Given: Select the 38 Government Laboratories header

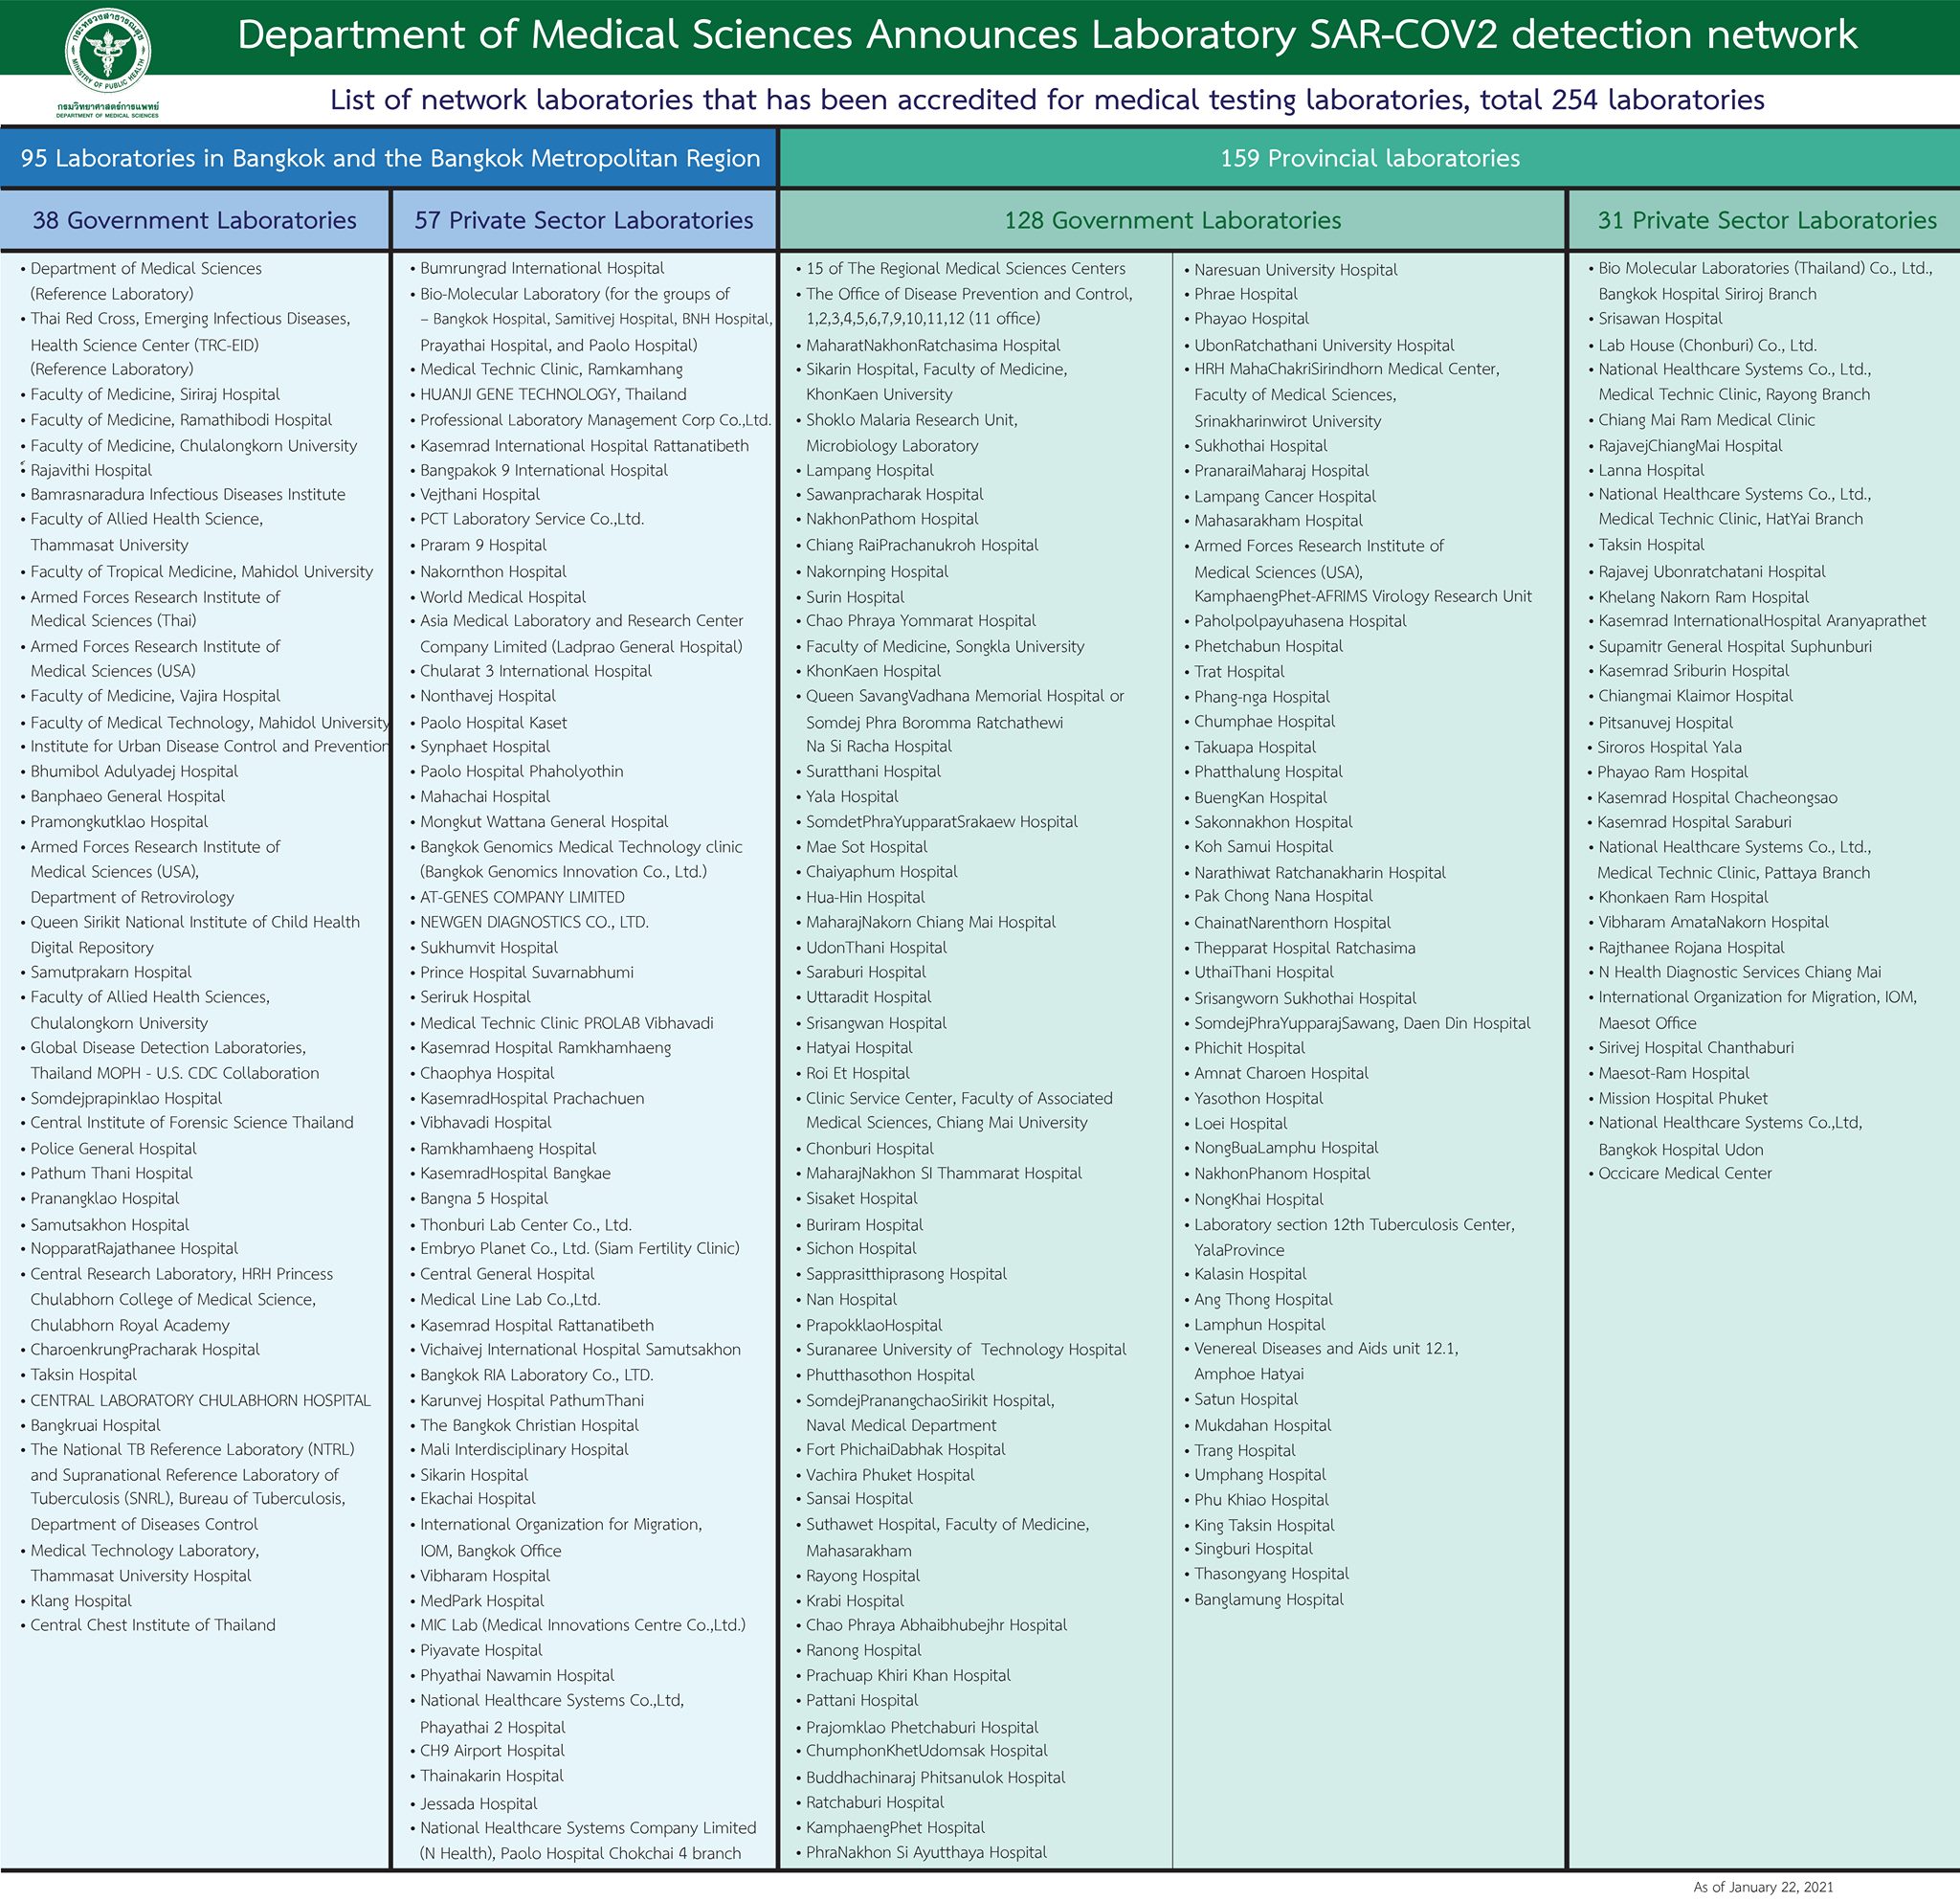Looking at the screenshot, I should click(x=194, y=220).
